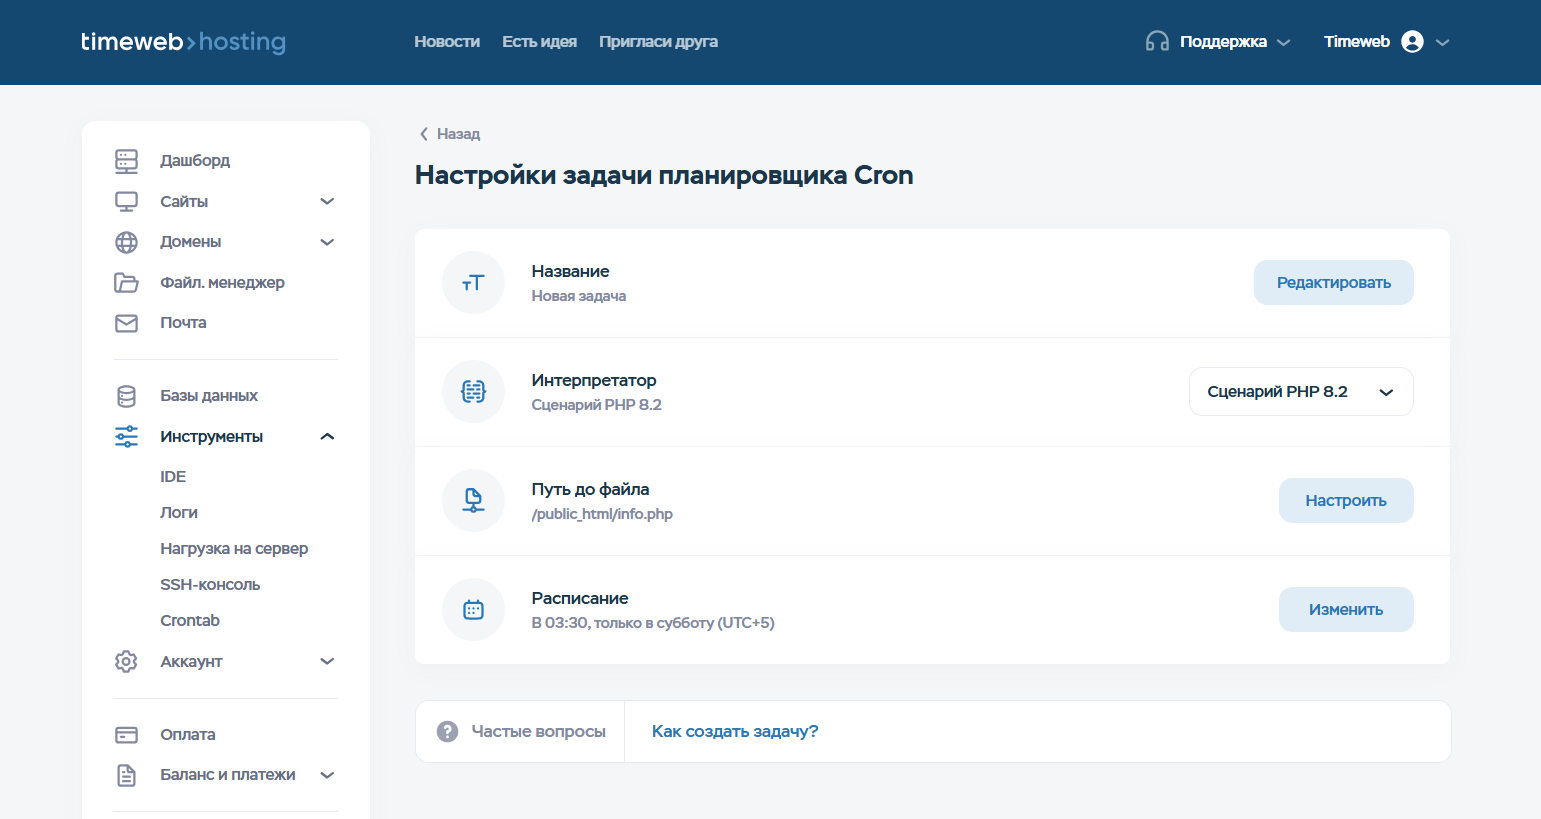The image size is (1541, 819).
Task: Open Crontab in the tools submenu
Action: 190,621
